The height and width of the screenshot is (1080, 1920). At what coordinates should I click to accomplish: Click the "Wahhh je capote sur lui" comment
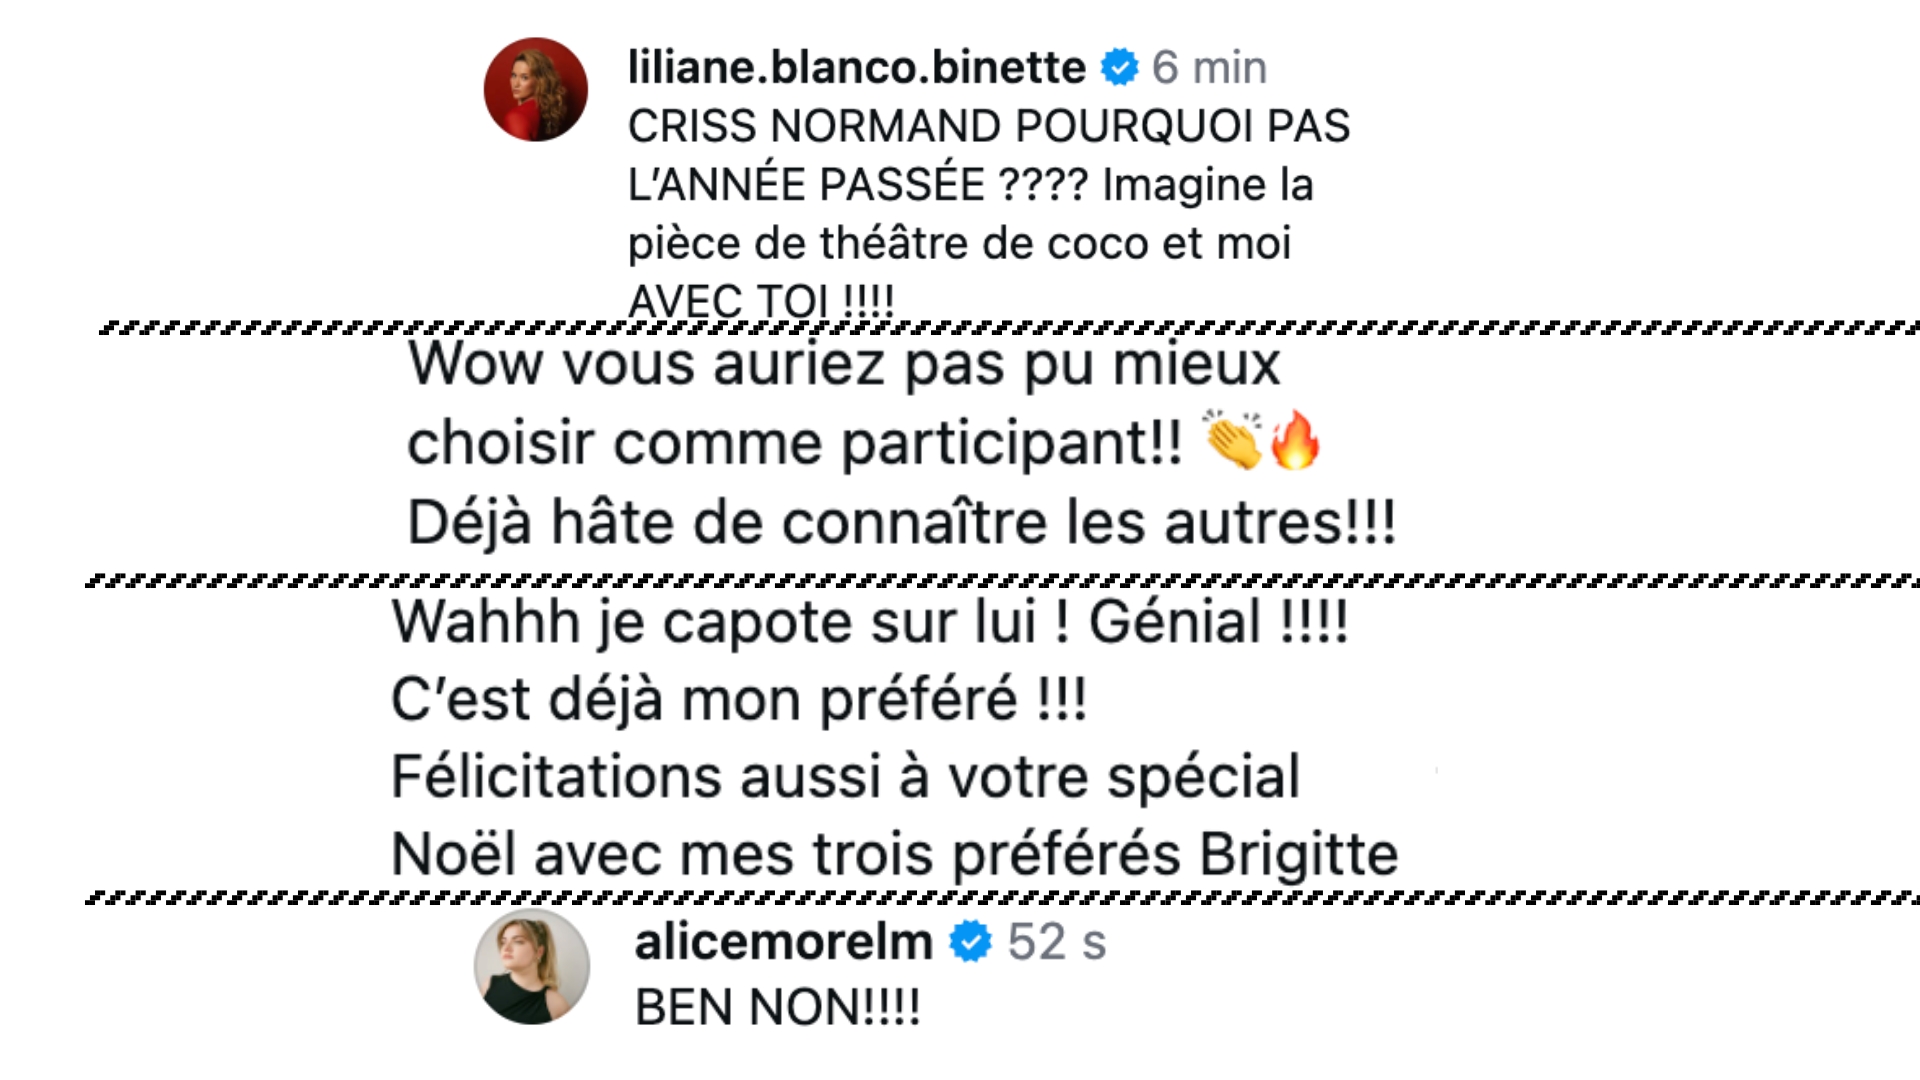[869, 622]
